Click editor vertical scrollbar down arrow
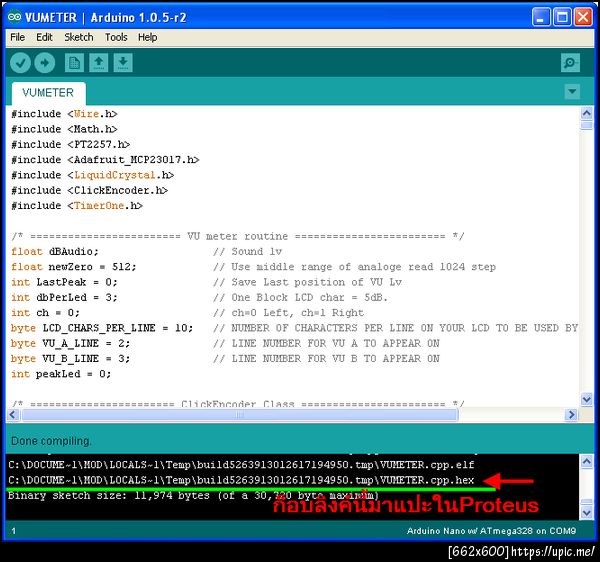Image resolution: width=600 pixels, height=562 pixels. click(x=587, y=399)
